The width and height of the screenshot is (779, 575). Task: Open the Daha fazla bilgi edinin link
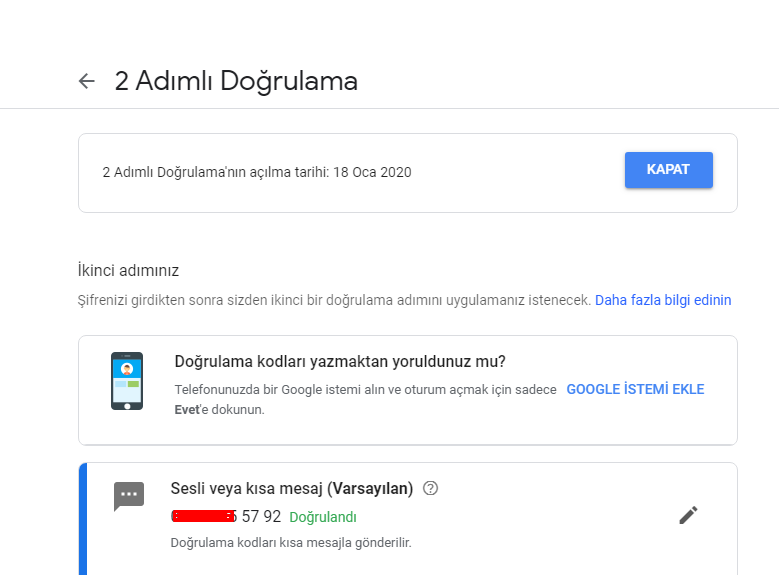(x=663, y=300)
